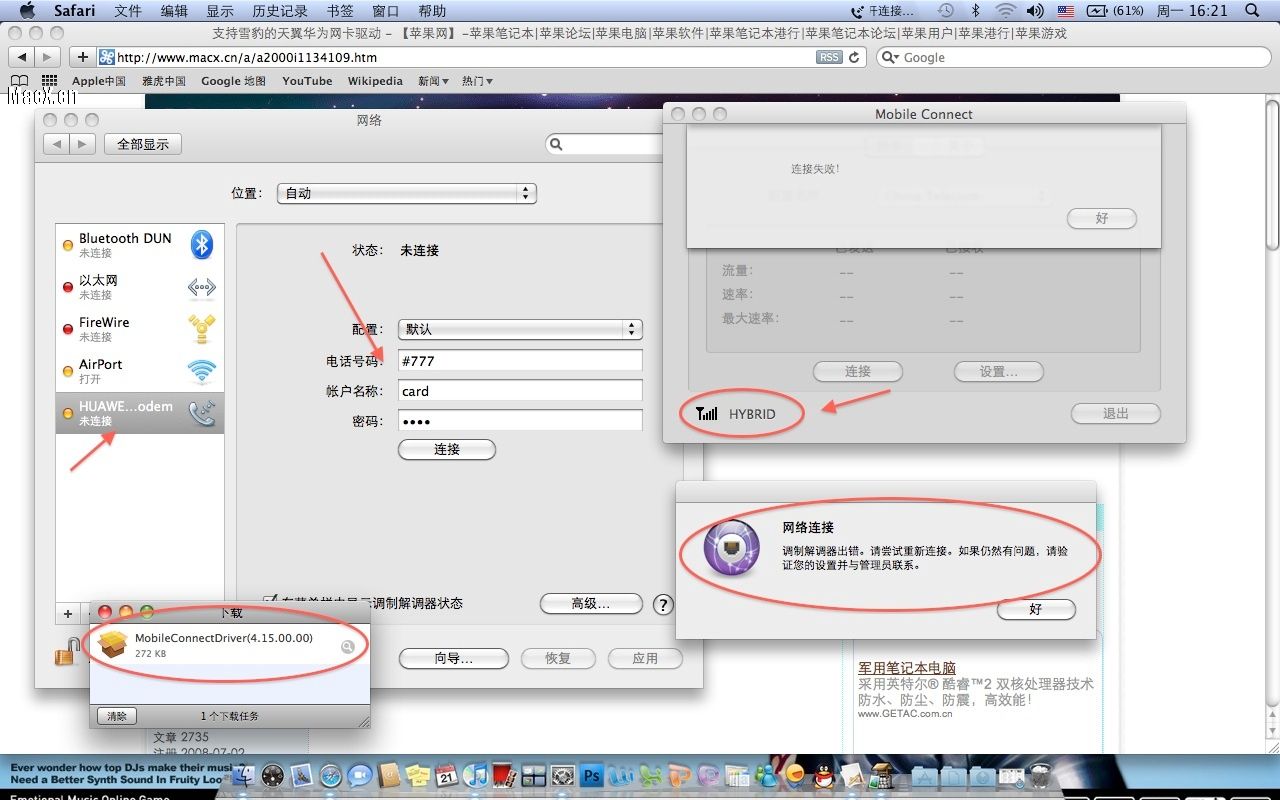Image resolution: width=1280 pixels, height=800 pixels.
Task: Open the volume control in menu bar
Action: point(1035,11)
